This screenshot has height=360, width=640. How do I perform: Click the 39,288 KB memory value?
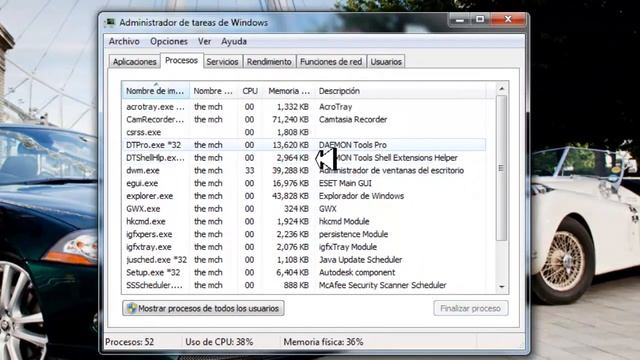(x=290, y=170)
